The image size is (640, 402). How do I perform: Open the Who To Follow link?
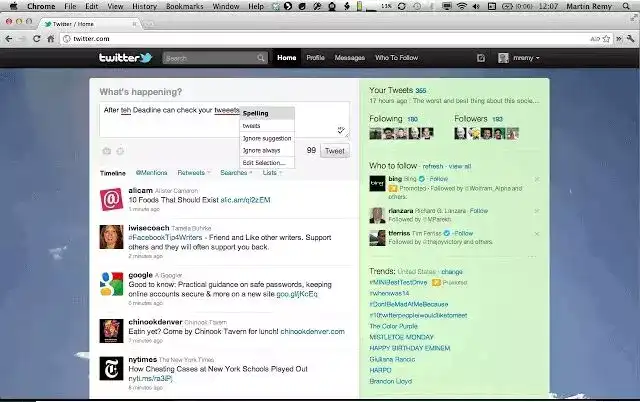click(396, 58)
